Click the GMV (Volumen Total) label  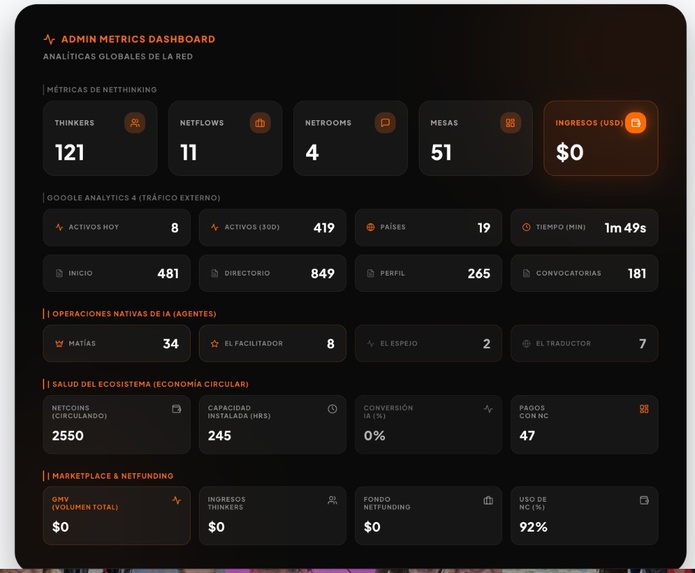[85, 503]
